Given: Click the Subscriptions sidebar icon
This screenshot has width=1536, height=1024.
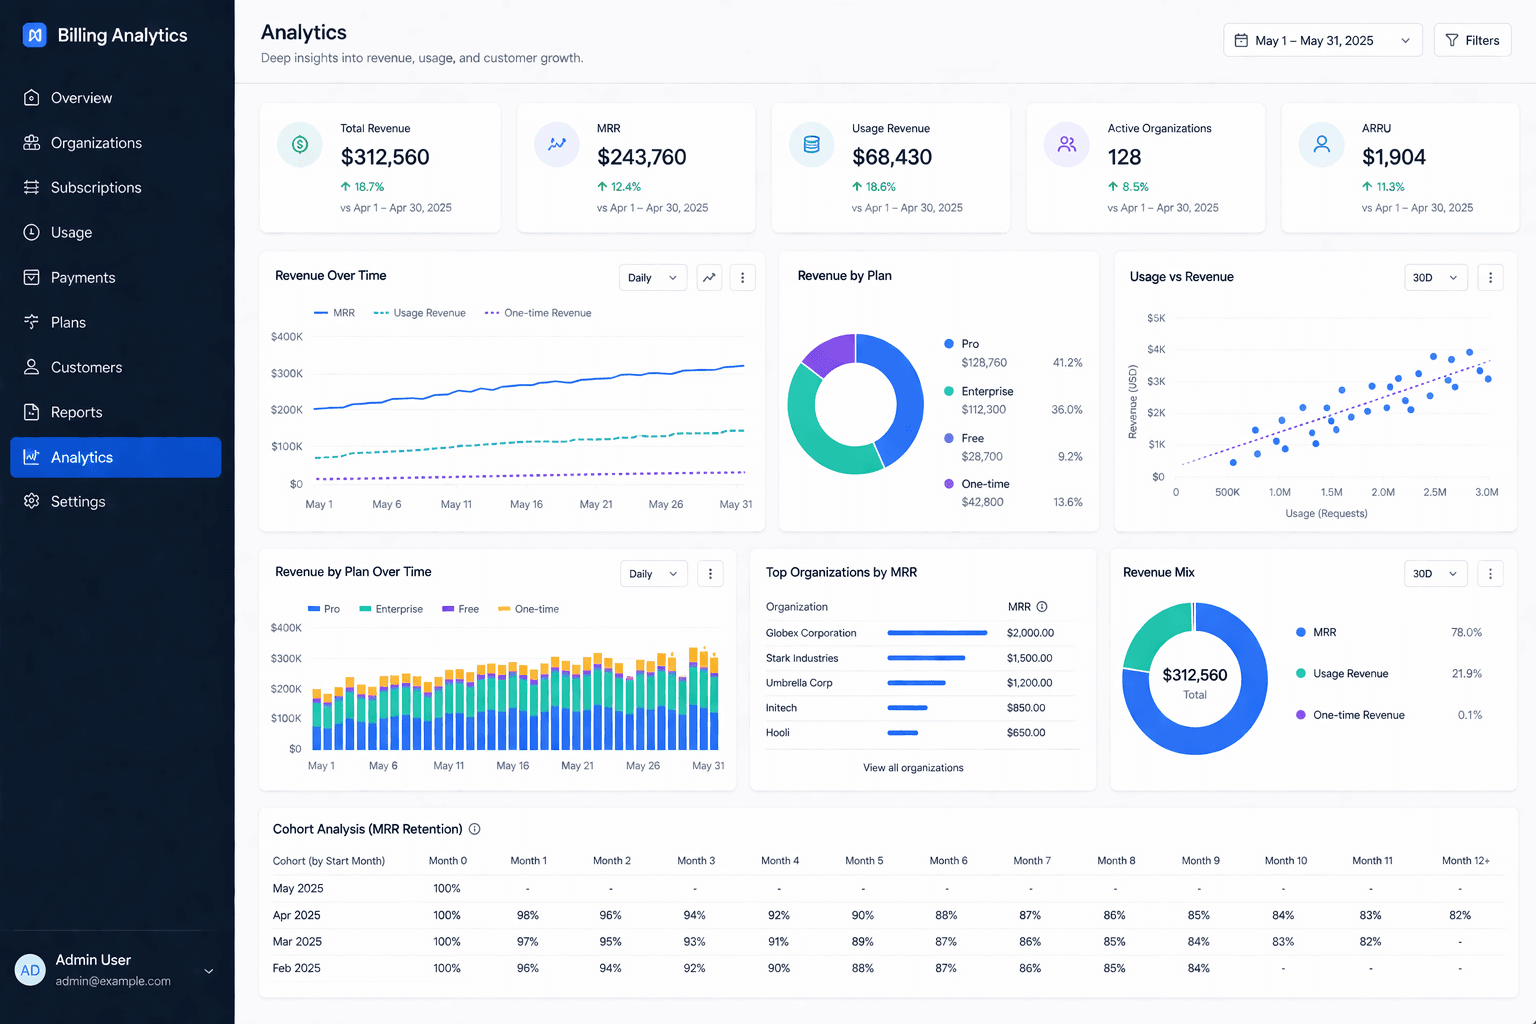Looking at the screenshot, I should pyautogui.click(x=32, y=187).
